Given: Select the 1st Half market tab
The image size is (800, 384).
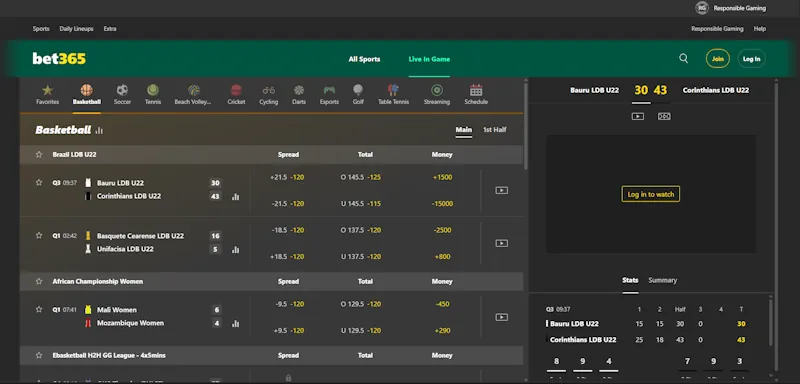Looking at the screenshot, I should coord(494,130).
